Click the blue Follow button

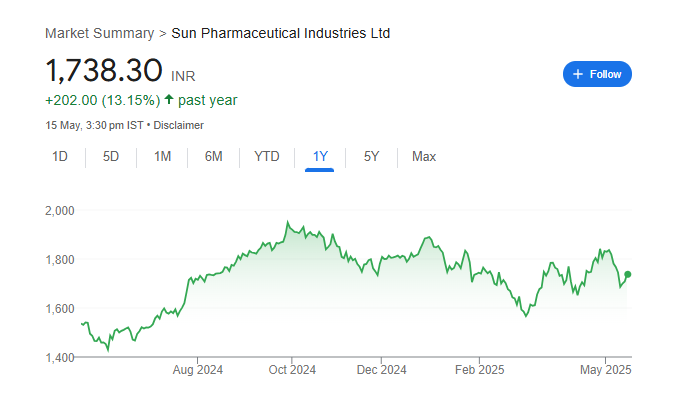tap(597, 74)
